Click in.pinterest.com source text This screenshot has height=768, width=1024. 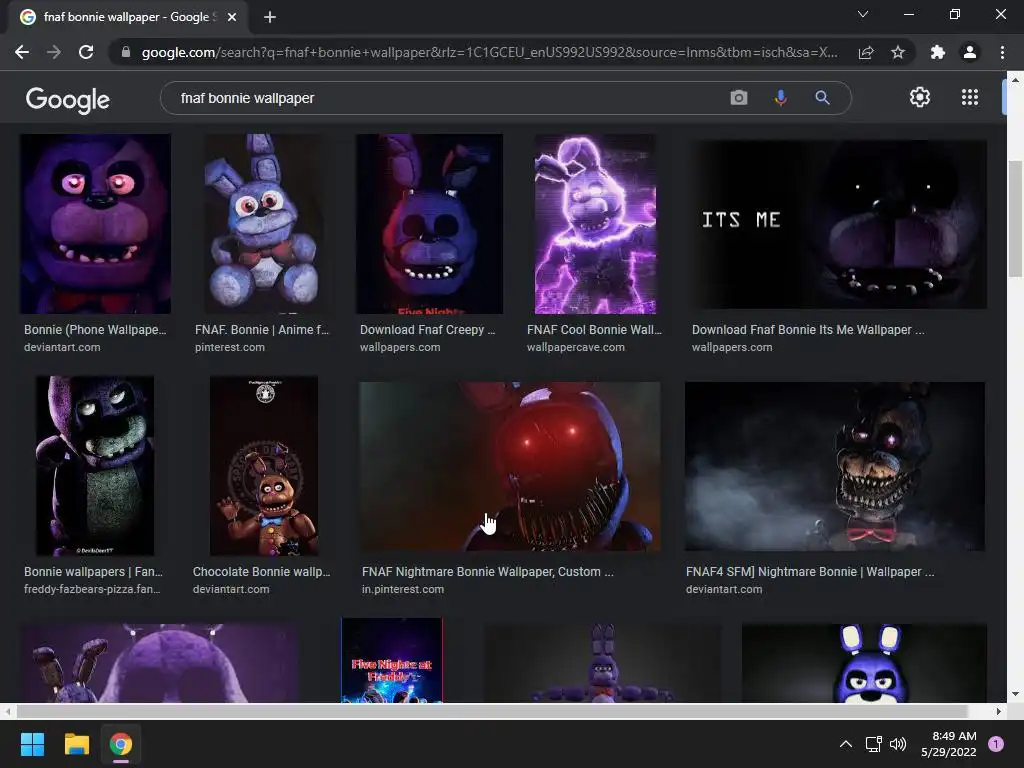(403, 589)
